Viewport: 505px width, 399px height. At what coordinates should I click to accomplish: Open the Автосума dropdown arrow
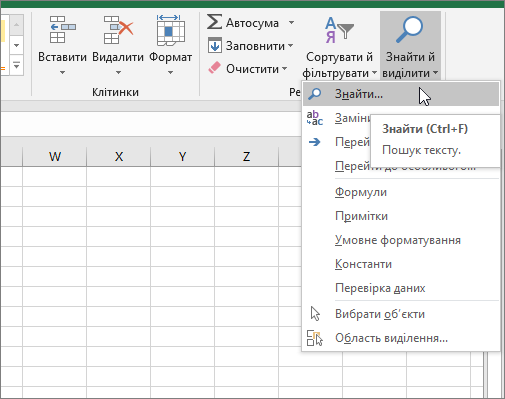[291, 23]
